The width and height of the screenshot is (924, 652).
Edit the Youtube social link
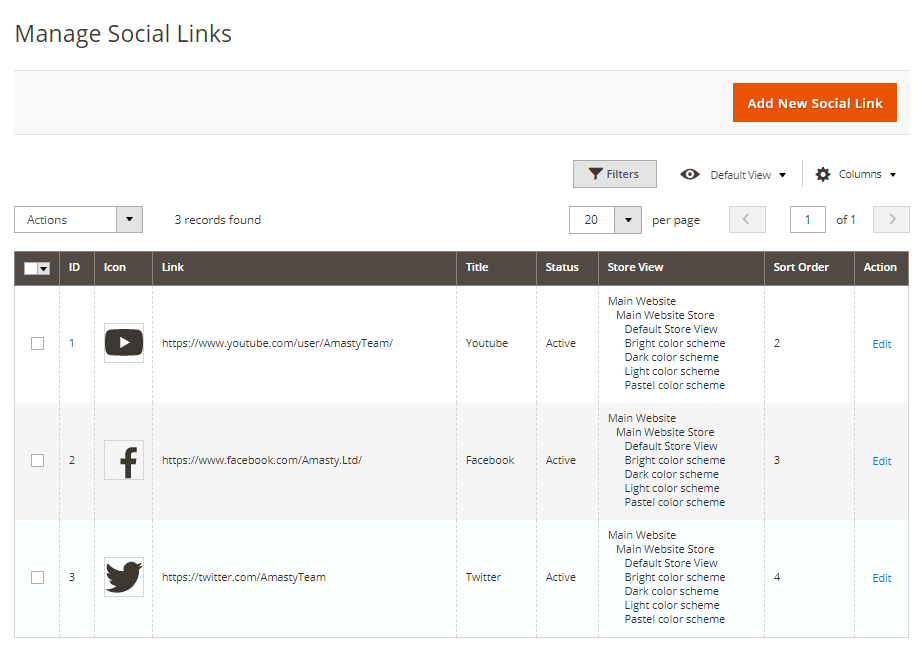[881, 344]
